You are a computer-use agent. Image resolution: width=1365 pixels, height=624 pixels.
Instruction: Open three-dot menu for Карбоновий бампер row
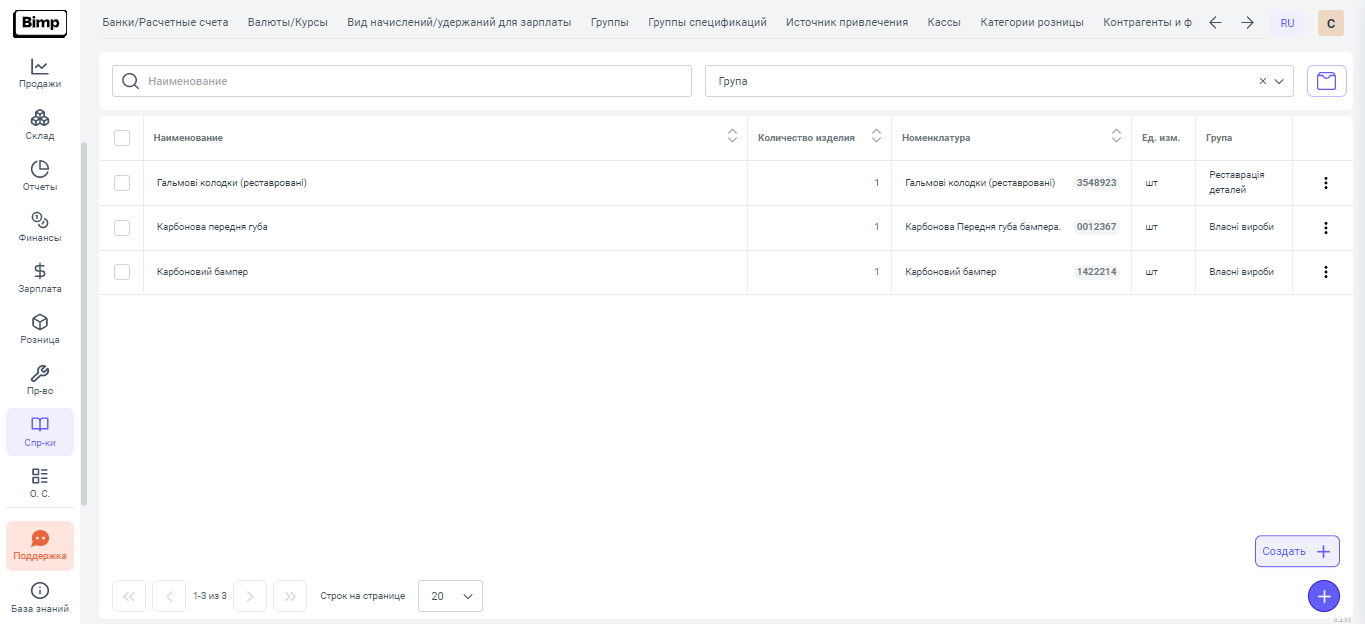click(1326, 272)
